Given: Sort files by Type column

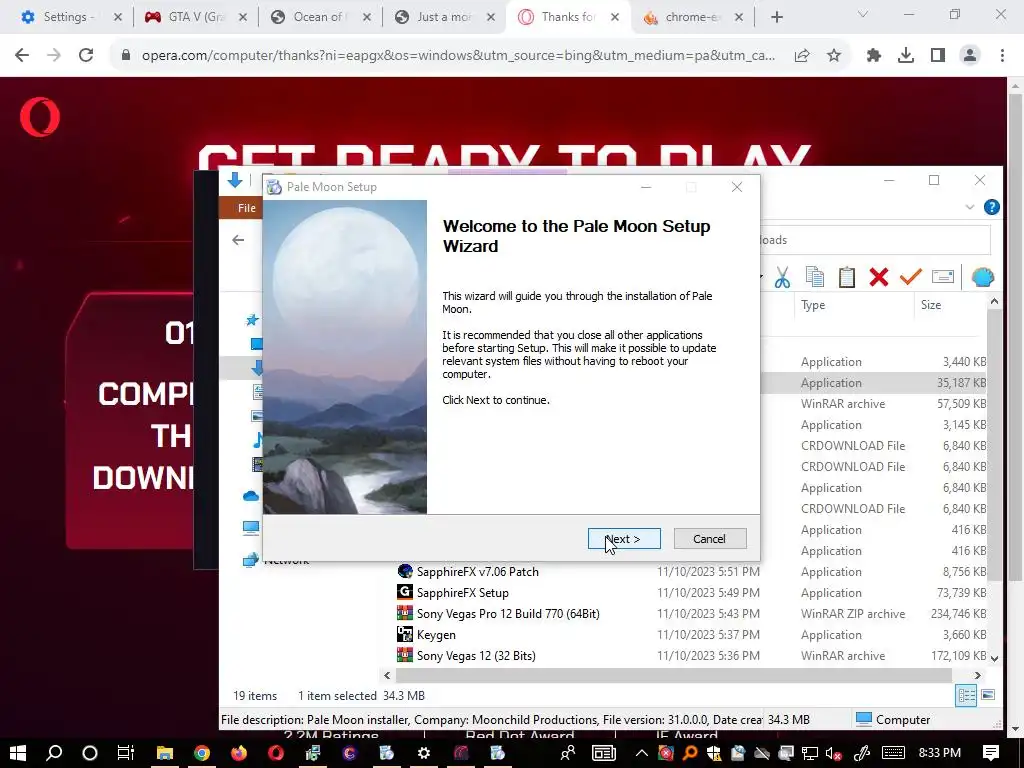Looking at the screenshot, I should (x=813, y=305).
